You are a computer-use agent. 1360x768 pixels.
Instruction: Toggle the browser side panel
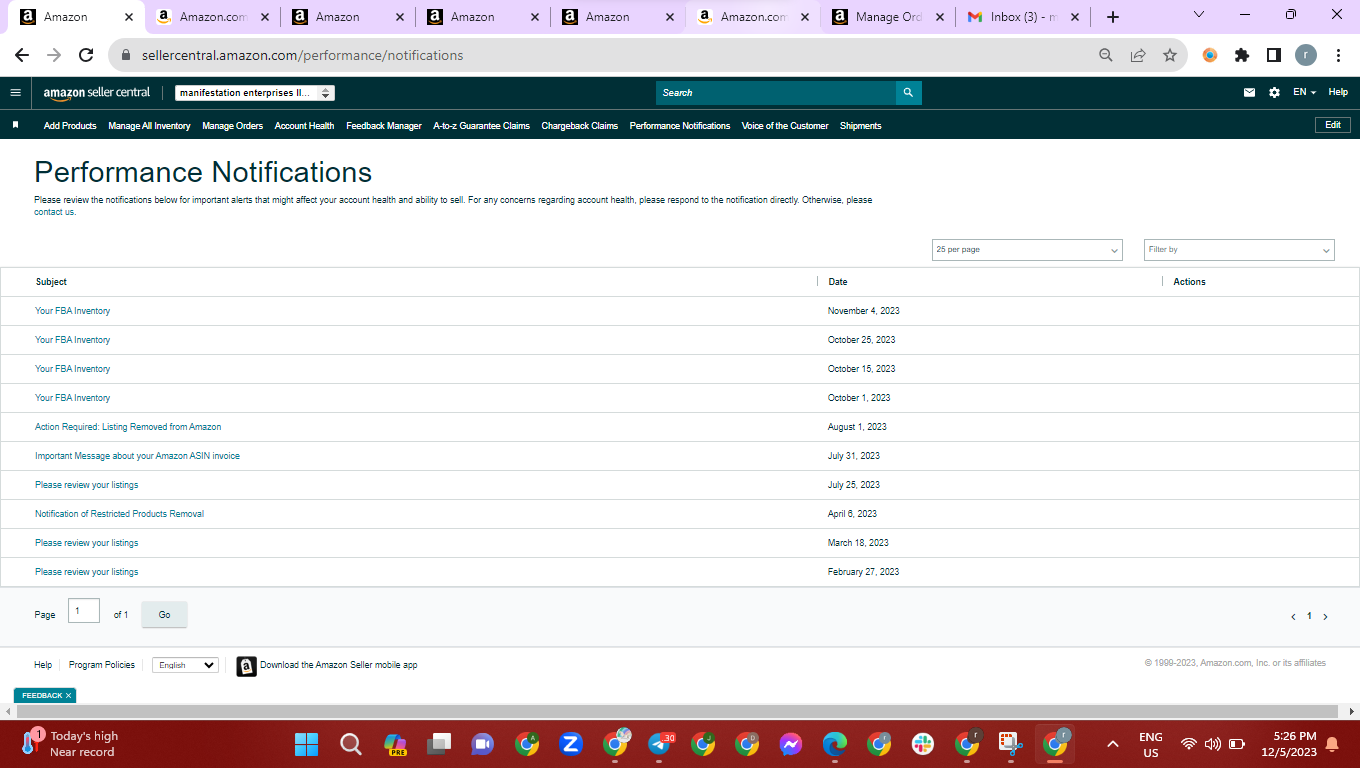pyautogui.click(x=1274, y=56)
